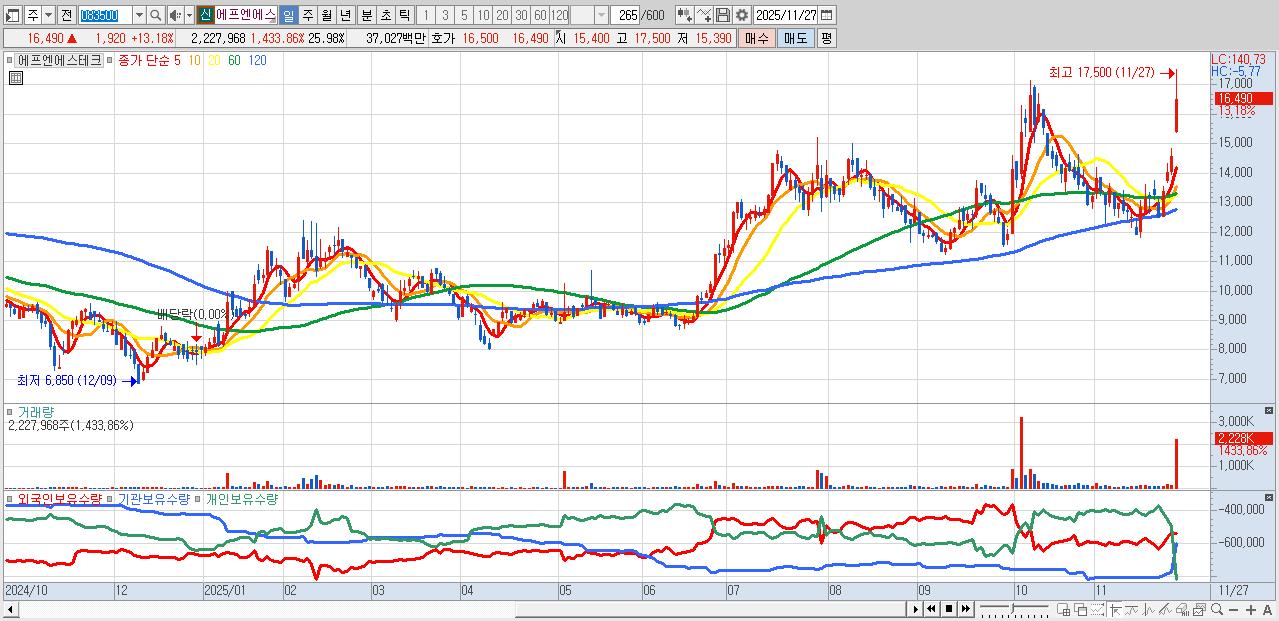Open the interval combo dropdown after 120
This screenshot has width=1279, height=621.
click(600, 15)
